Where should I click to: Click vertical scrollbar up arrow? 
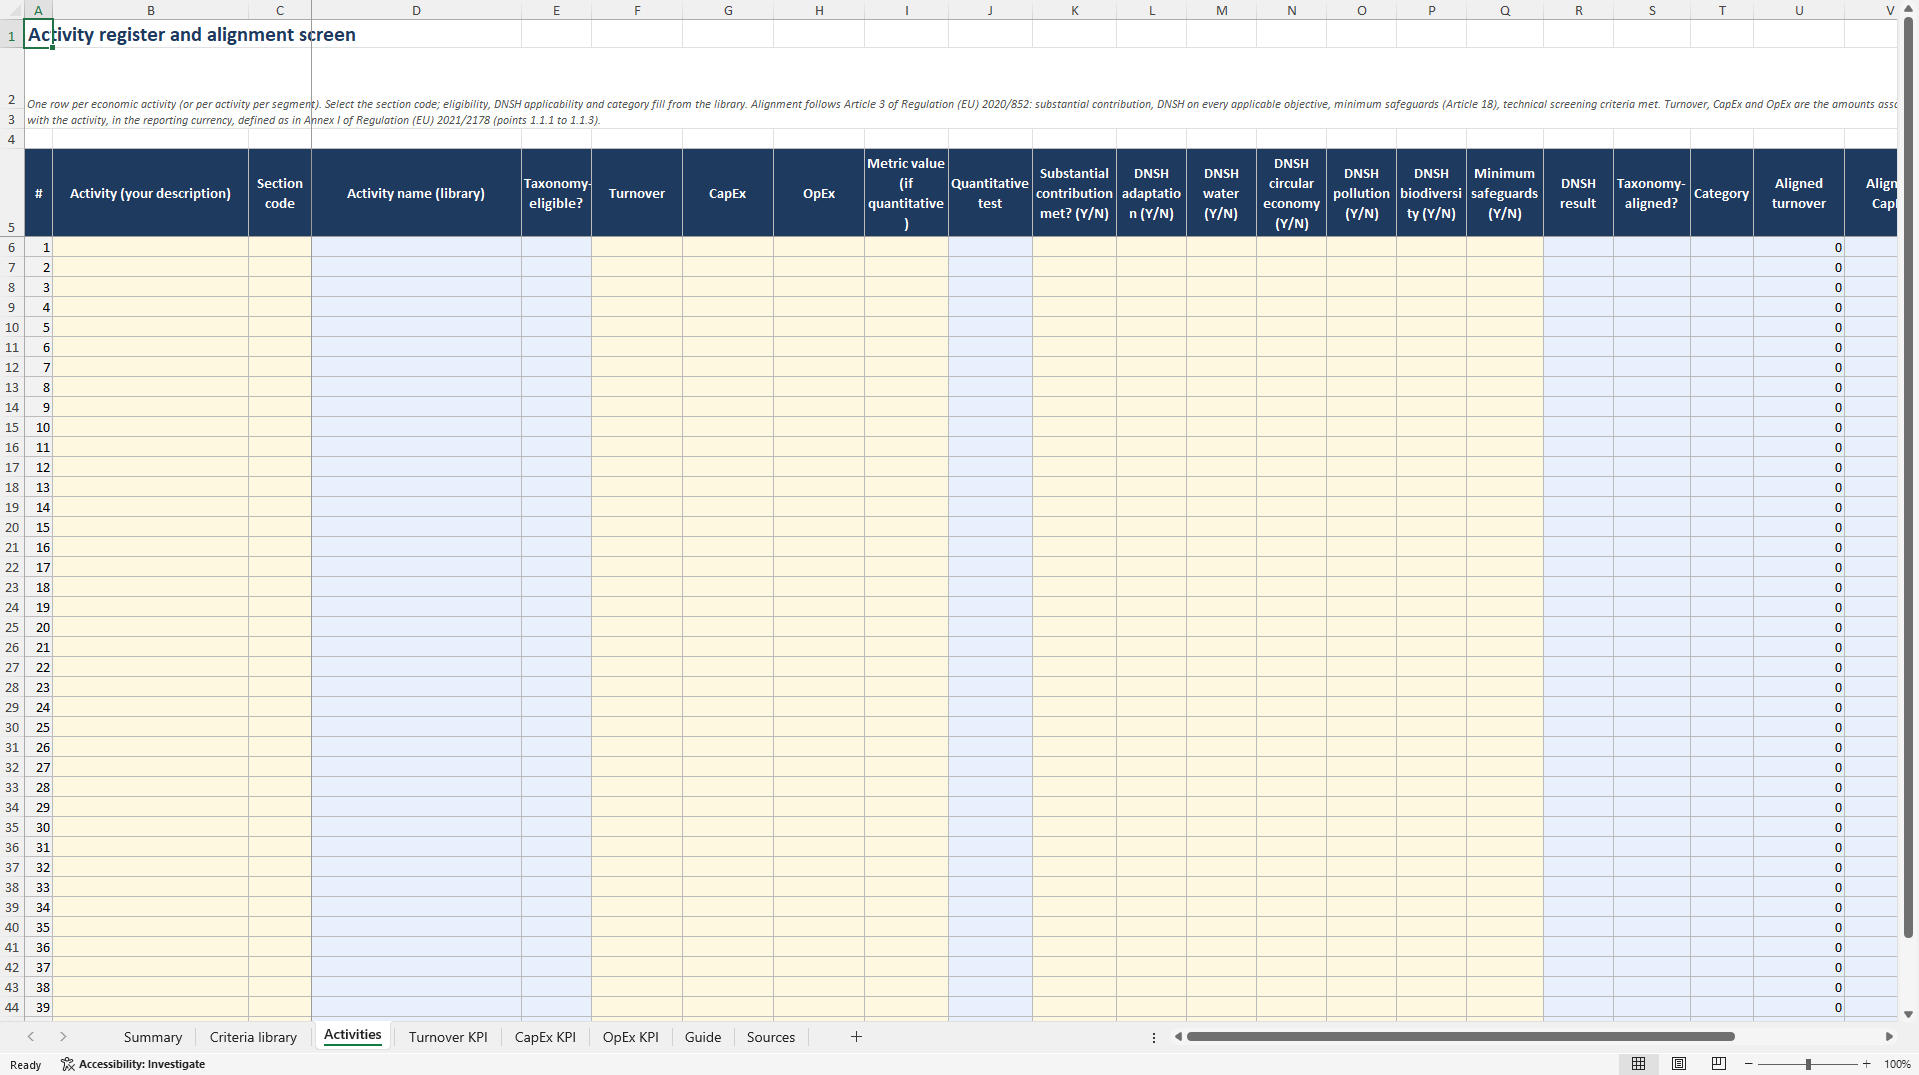[x=1908, y=10]
